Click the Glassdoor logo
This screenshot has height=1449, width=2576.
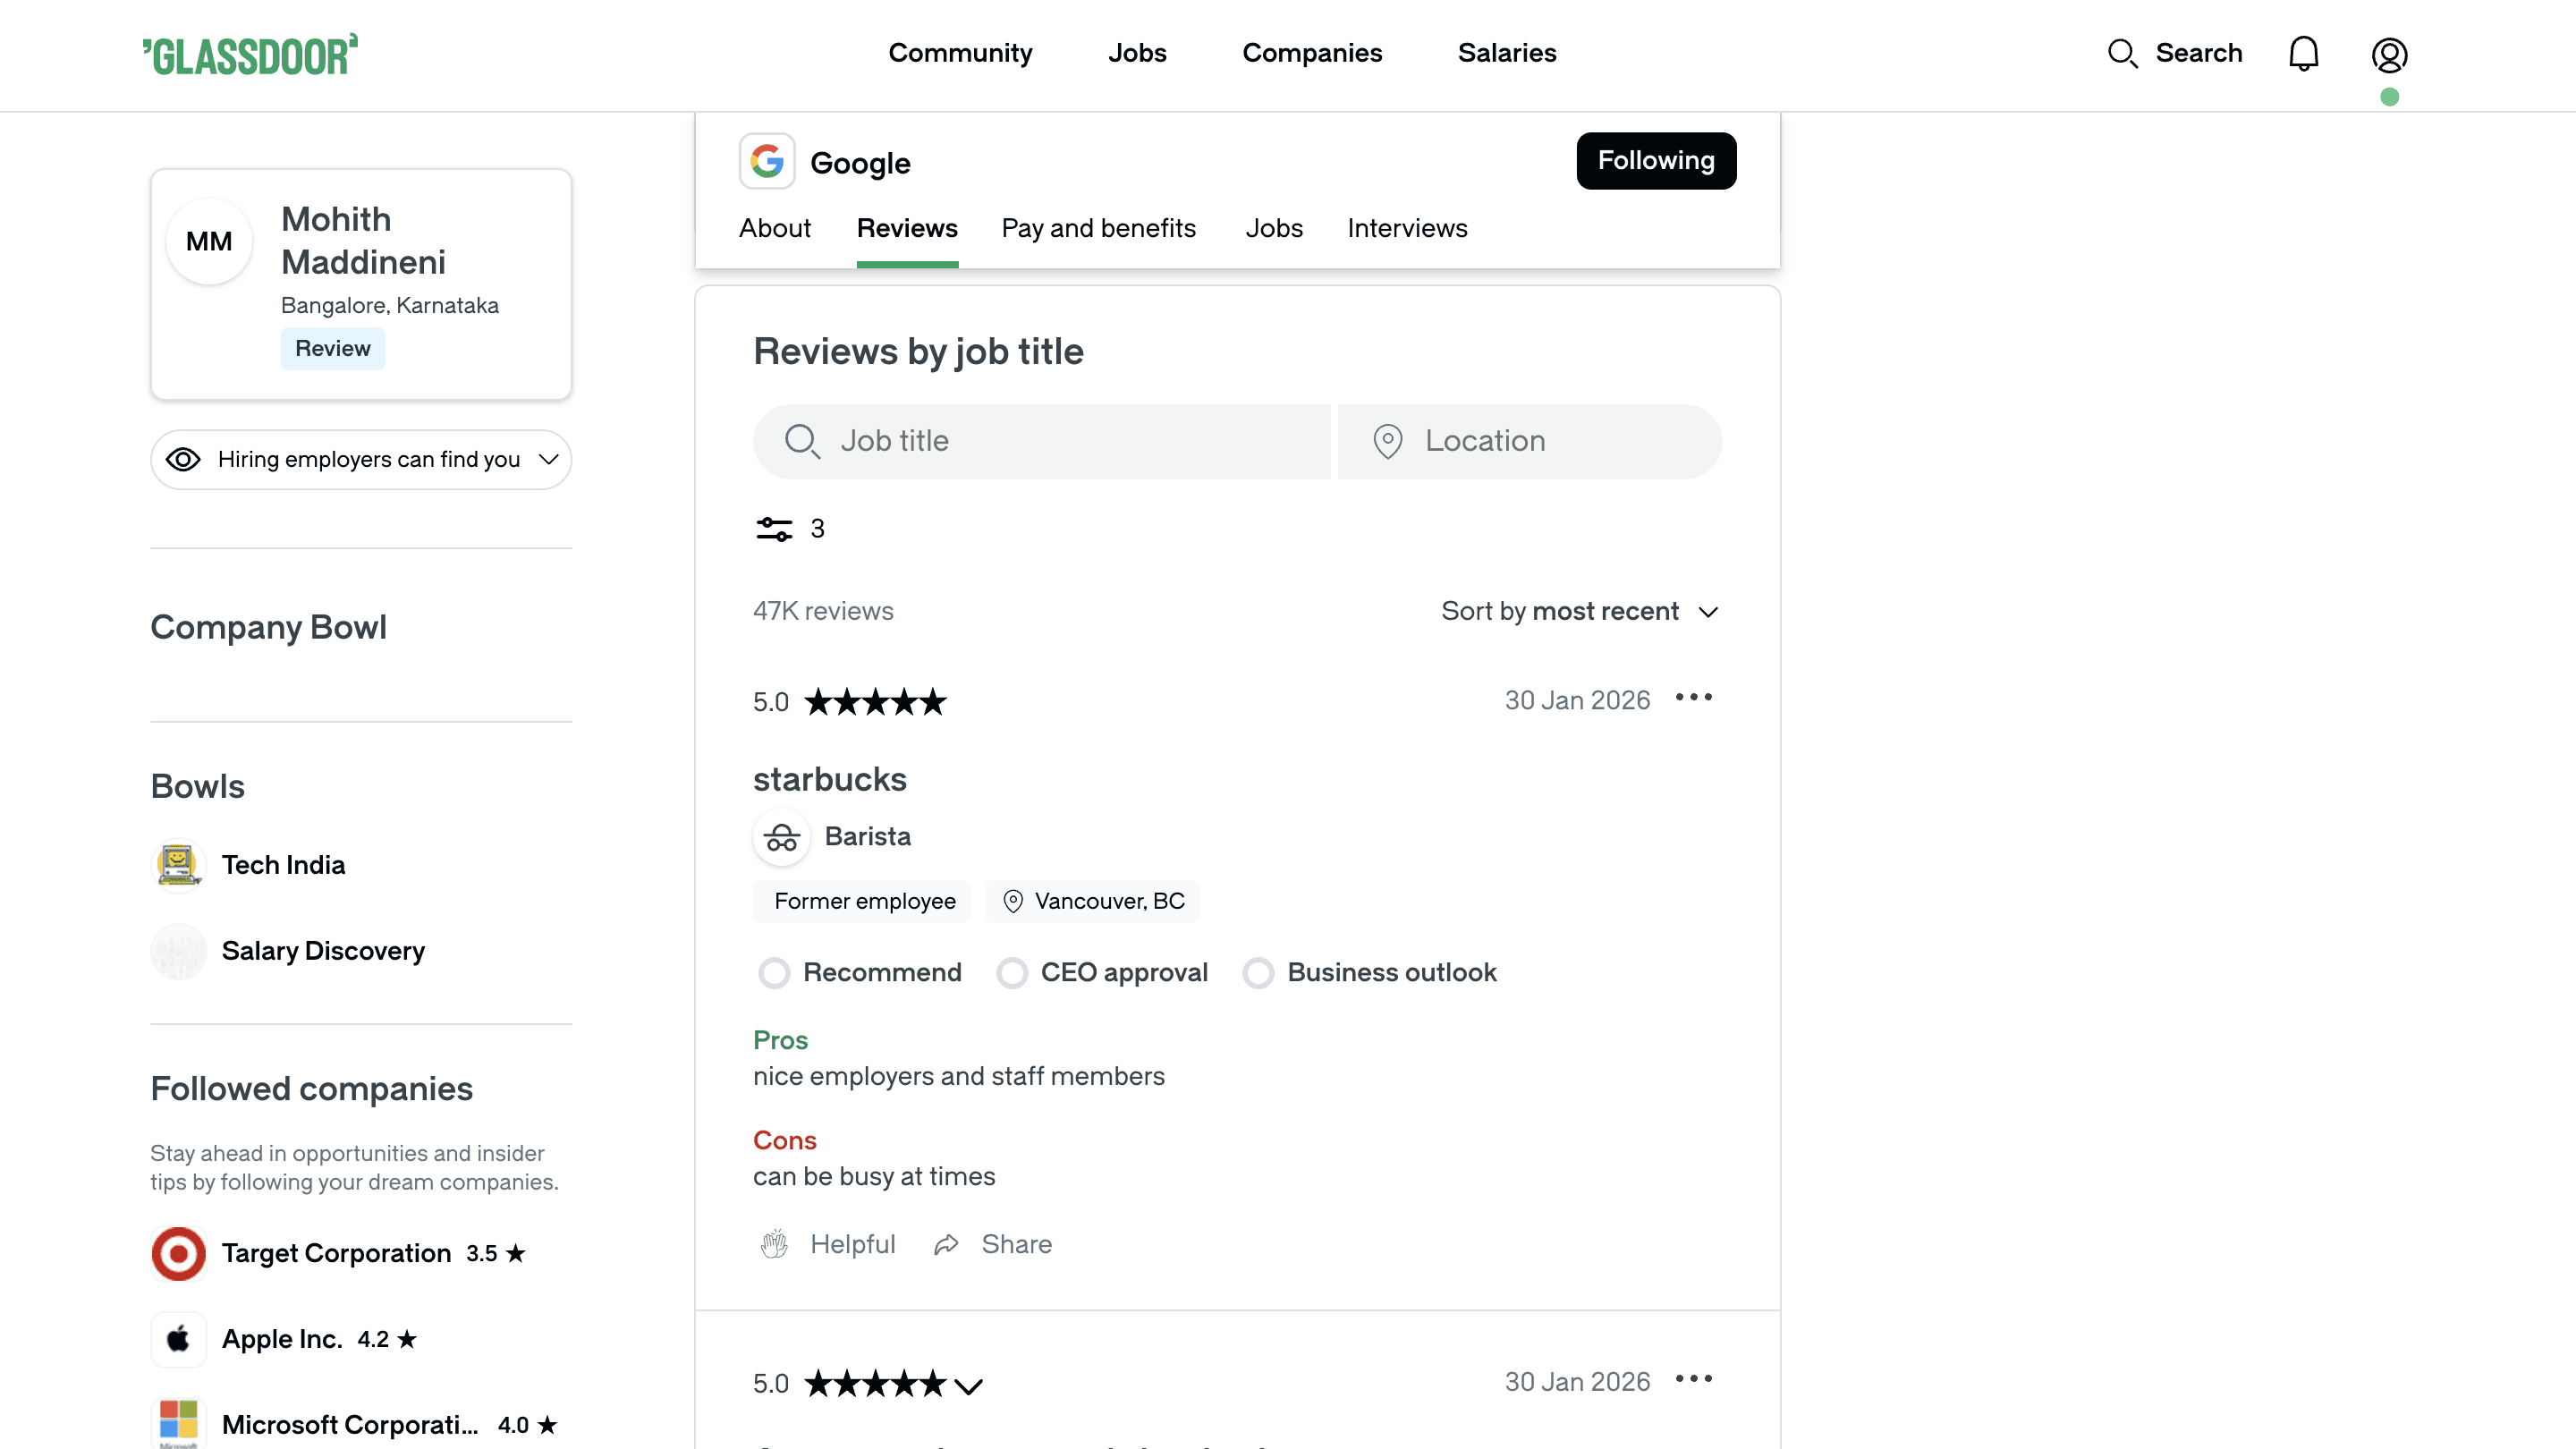tap(249, 53)
